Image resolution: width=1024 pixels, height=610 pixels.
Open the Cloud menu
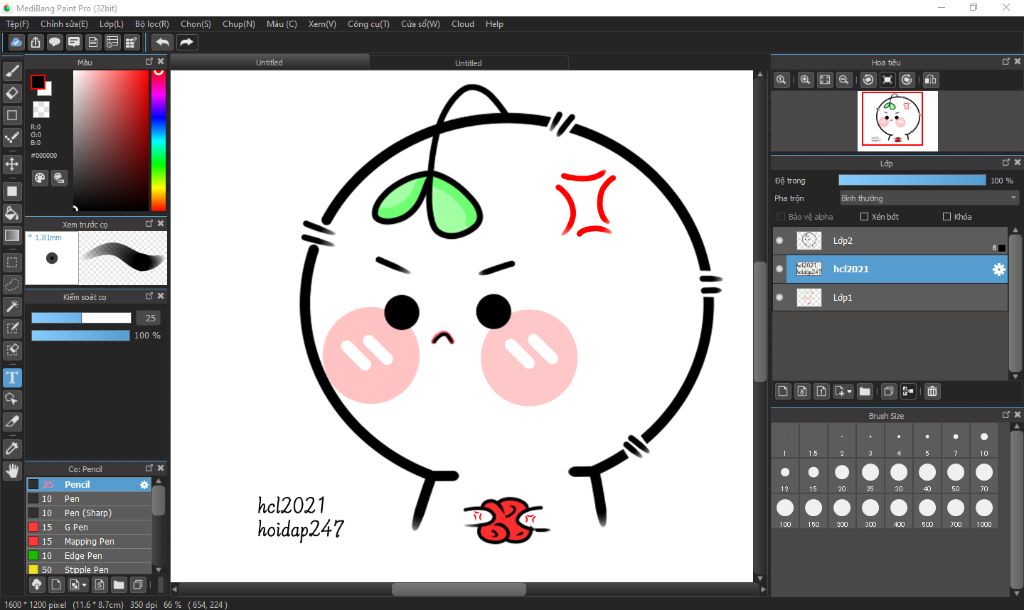[x=463, y=24]
